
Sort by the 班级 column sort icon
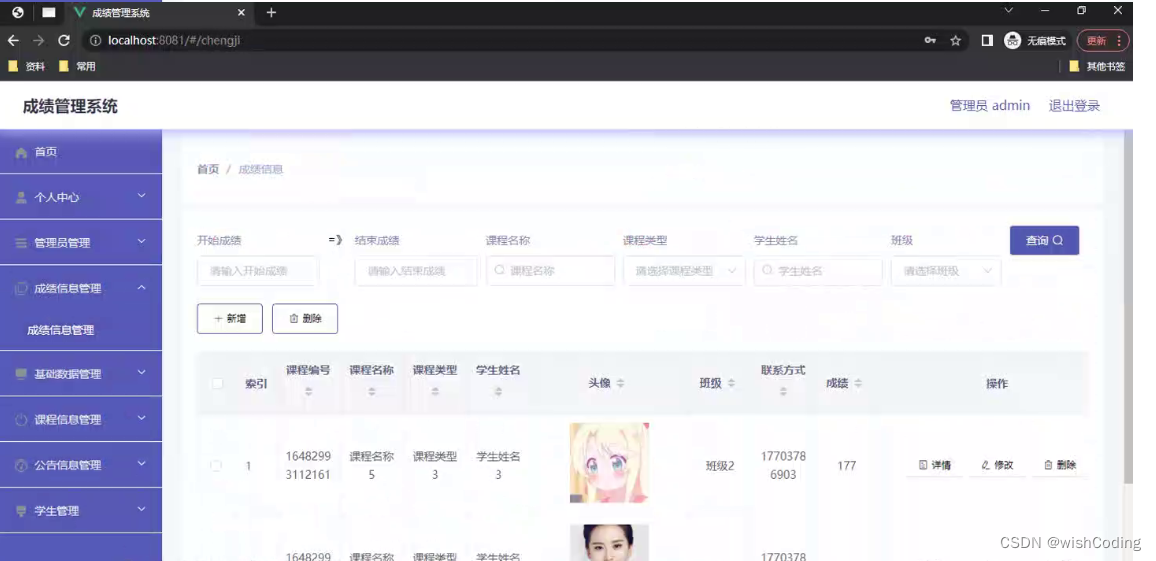(x=731, y=383)
